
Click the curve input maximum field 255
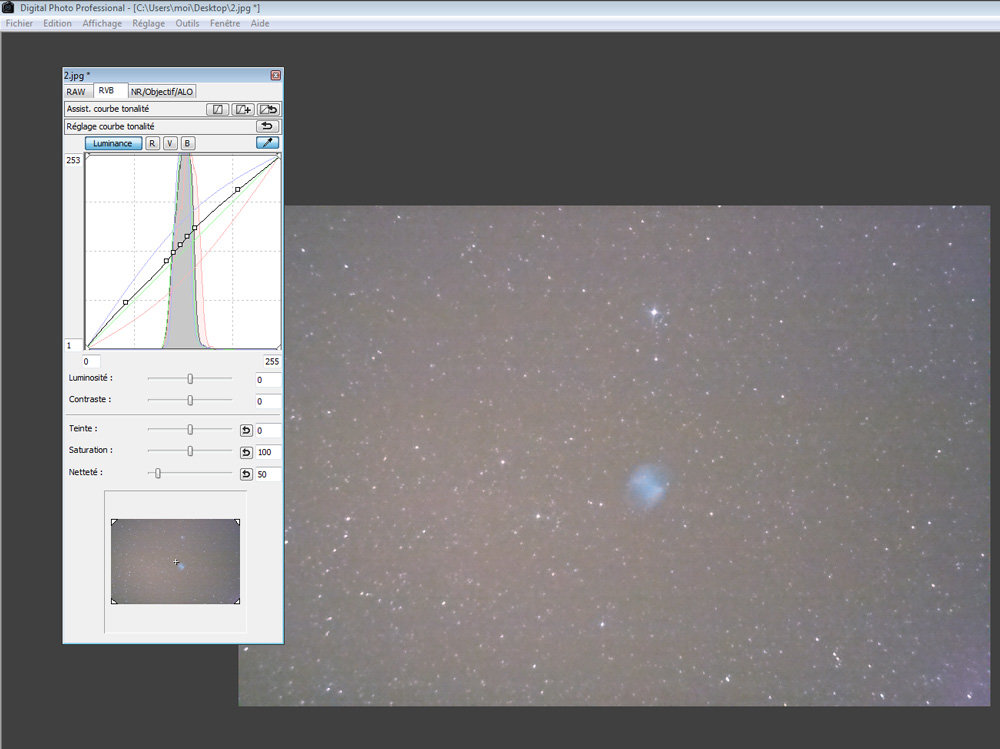(x=272, y=362)
